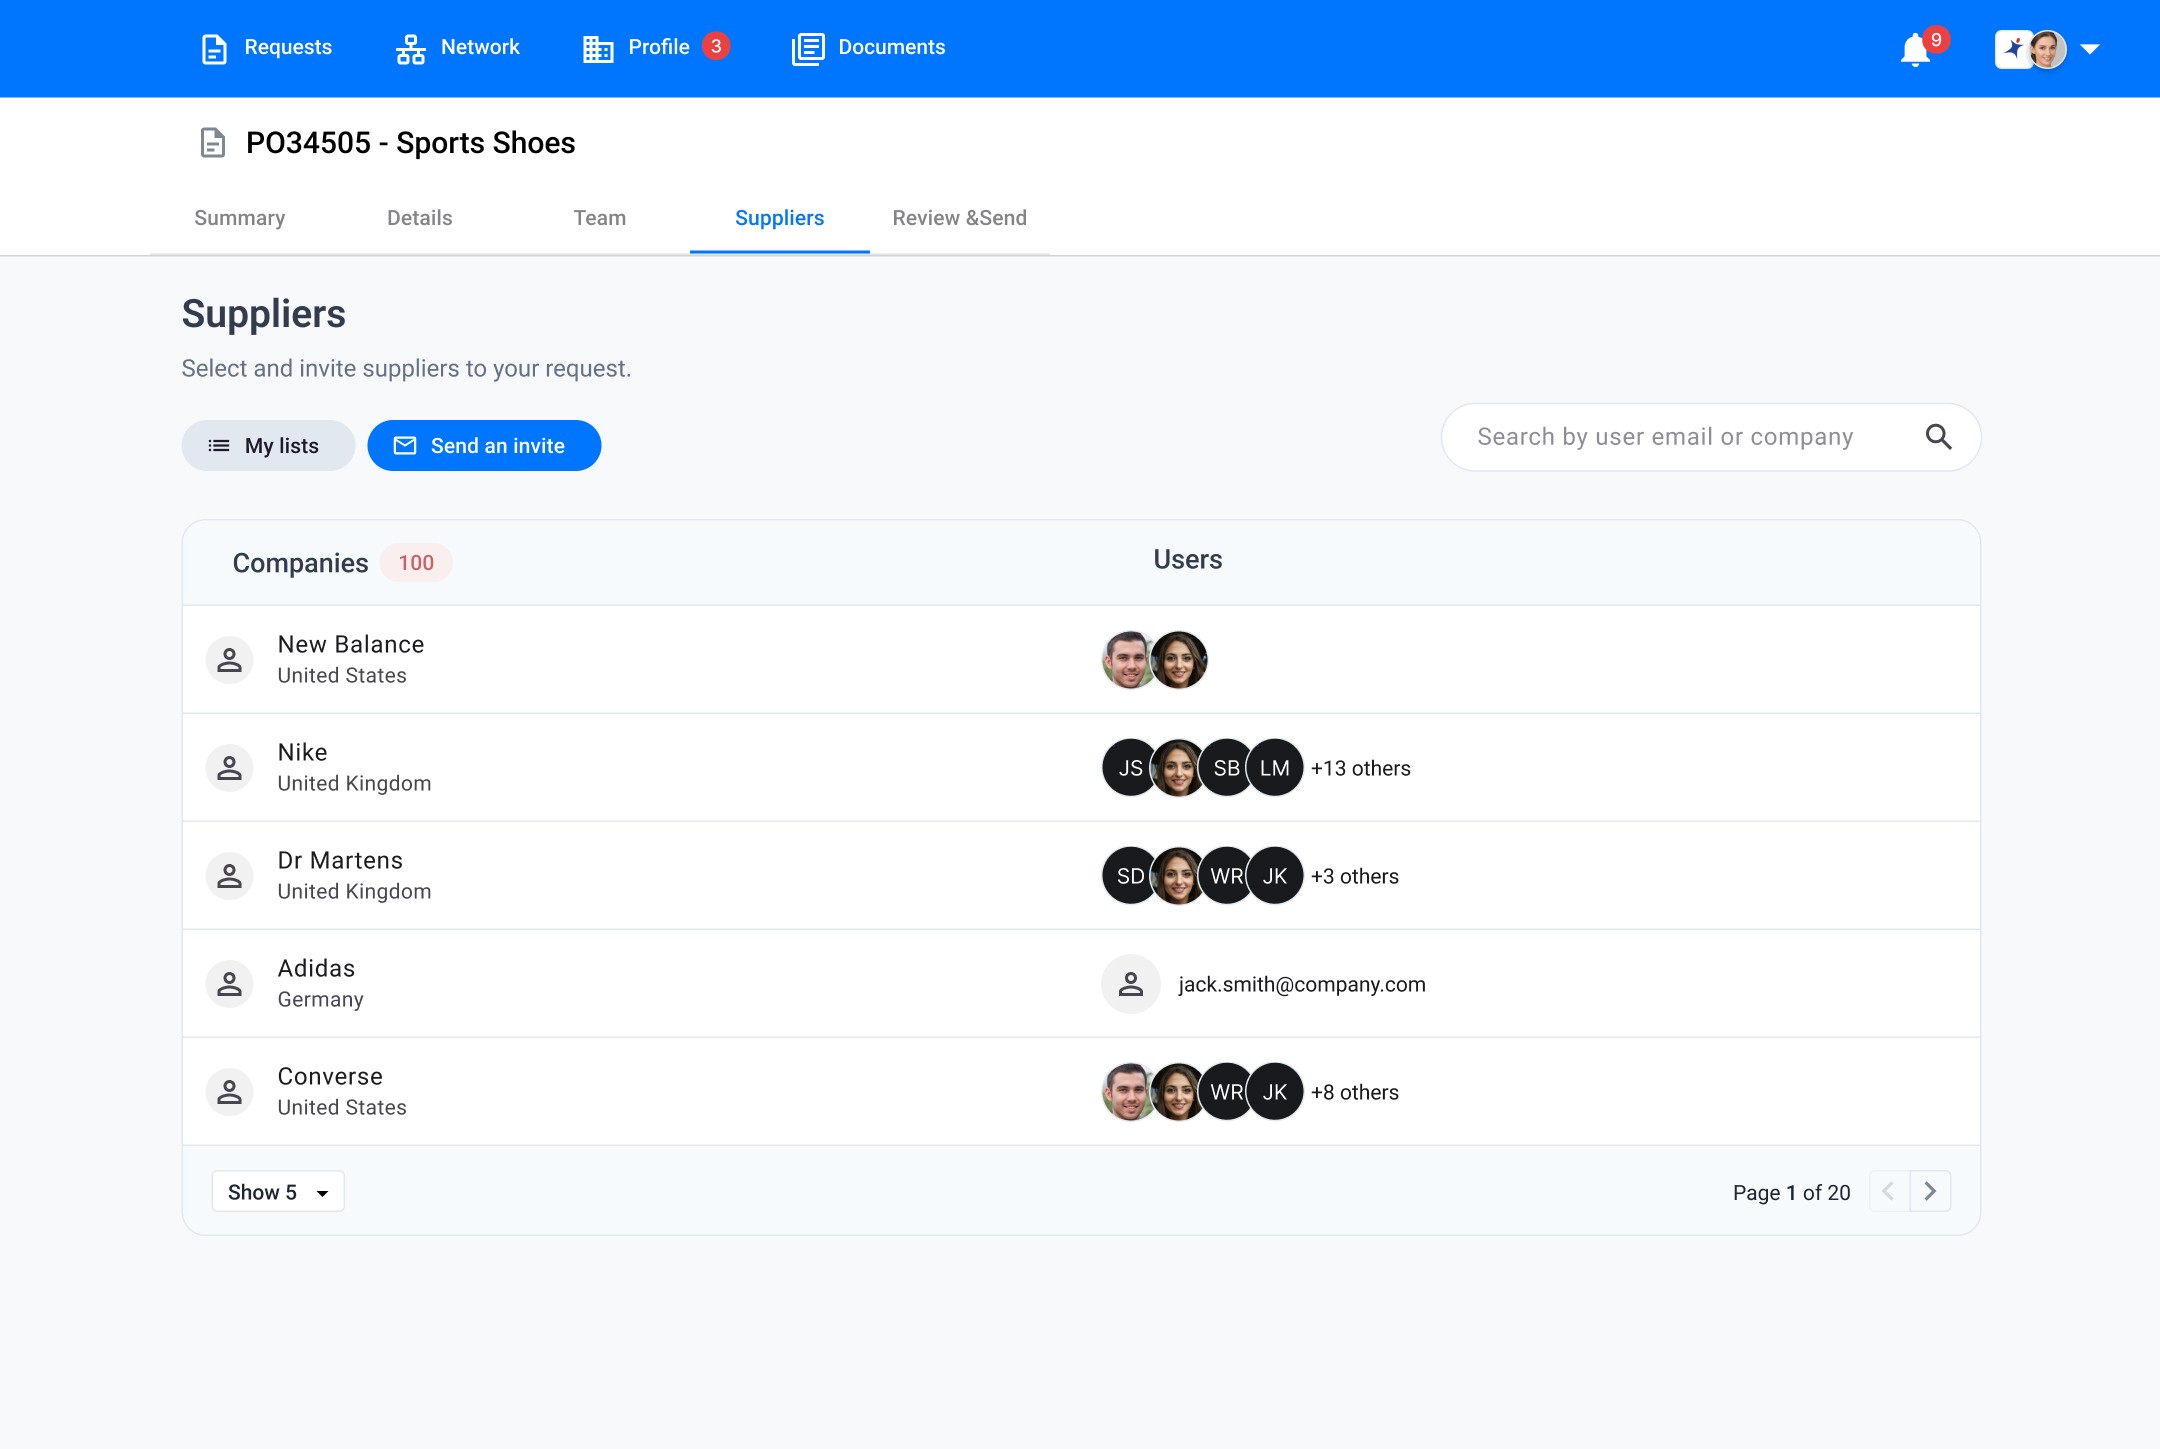Click the +13 others link for Nike
Image resolution: width=2160 pixels, height=1449 pixels.
1360,768
